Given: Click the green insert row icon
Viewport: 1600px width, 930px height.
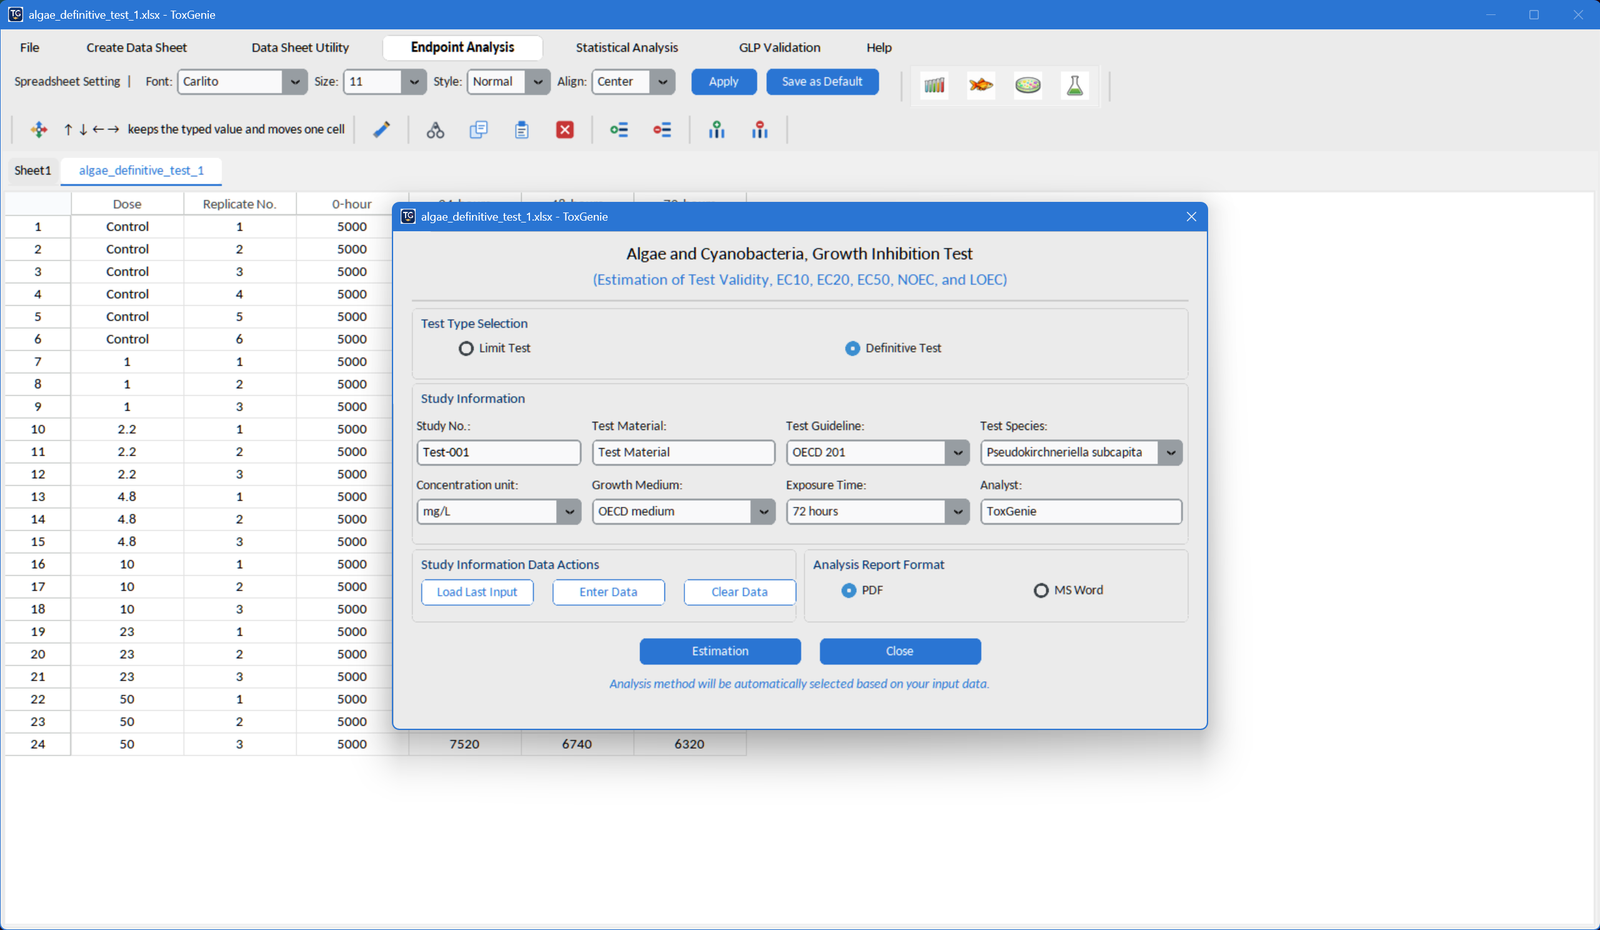Looking at the screenshot, I should coord(619,130).
